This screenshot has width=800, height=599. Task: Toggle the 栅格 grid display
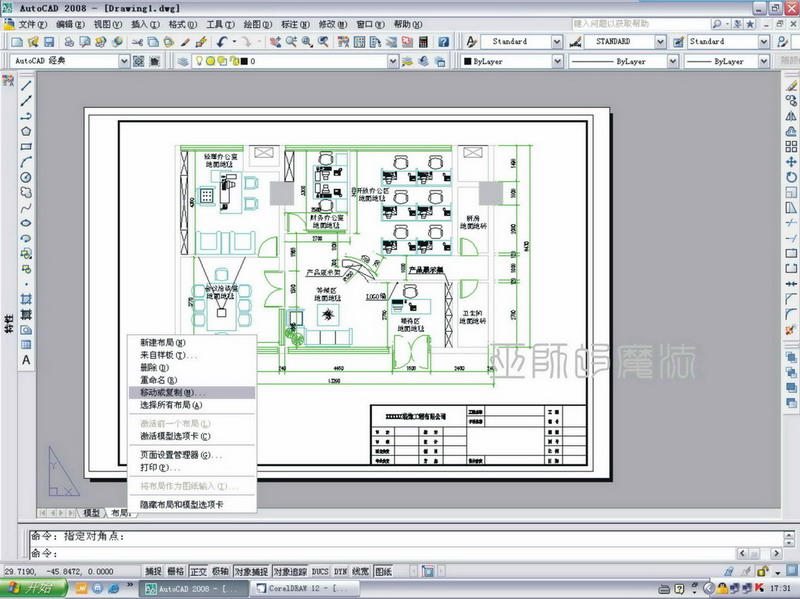pos(176,571)
